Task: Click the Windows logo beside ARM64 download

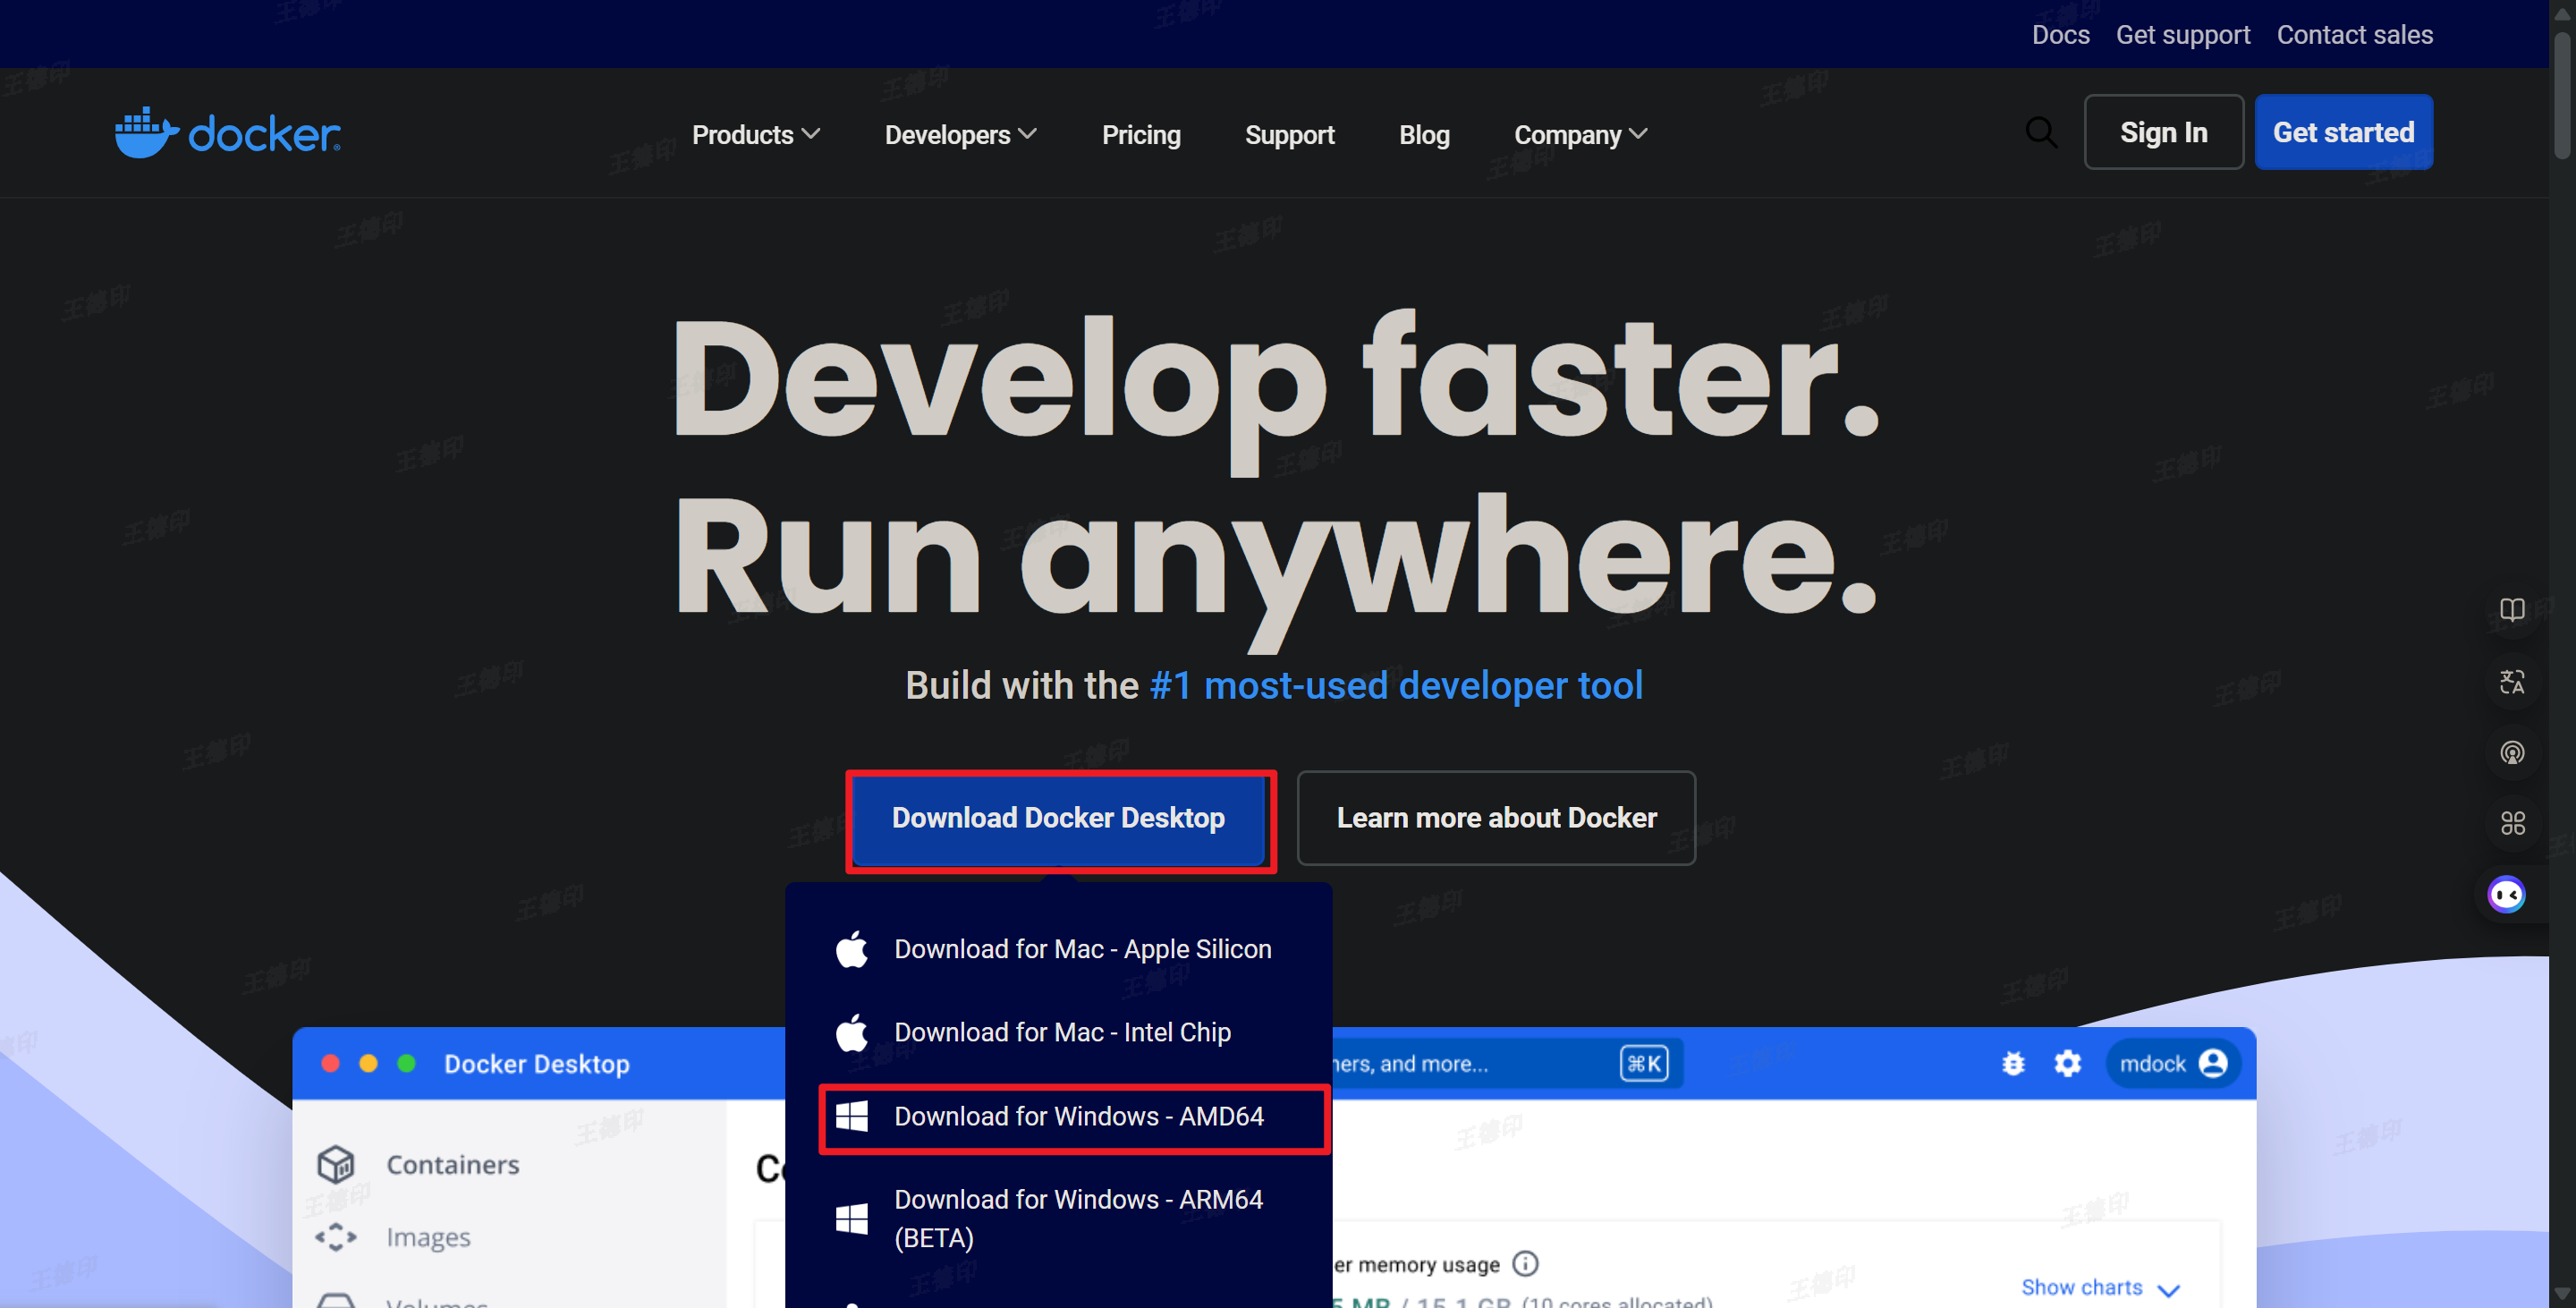Action: [851, 1218]
